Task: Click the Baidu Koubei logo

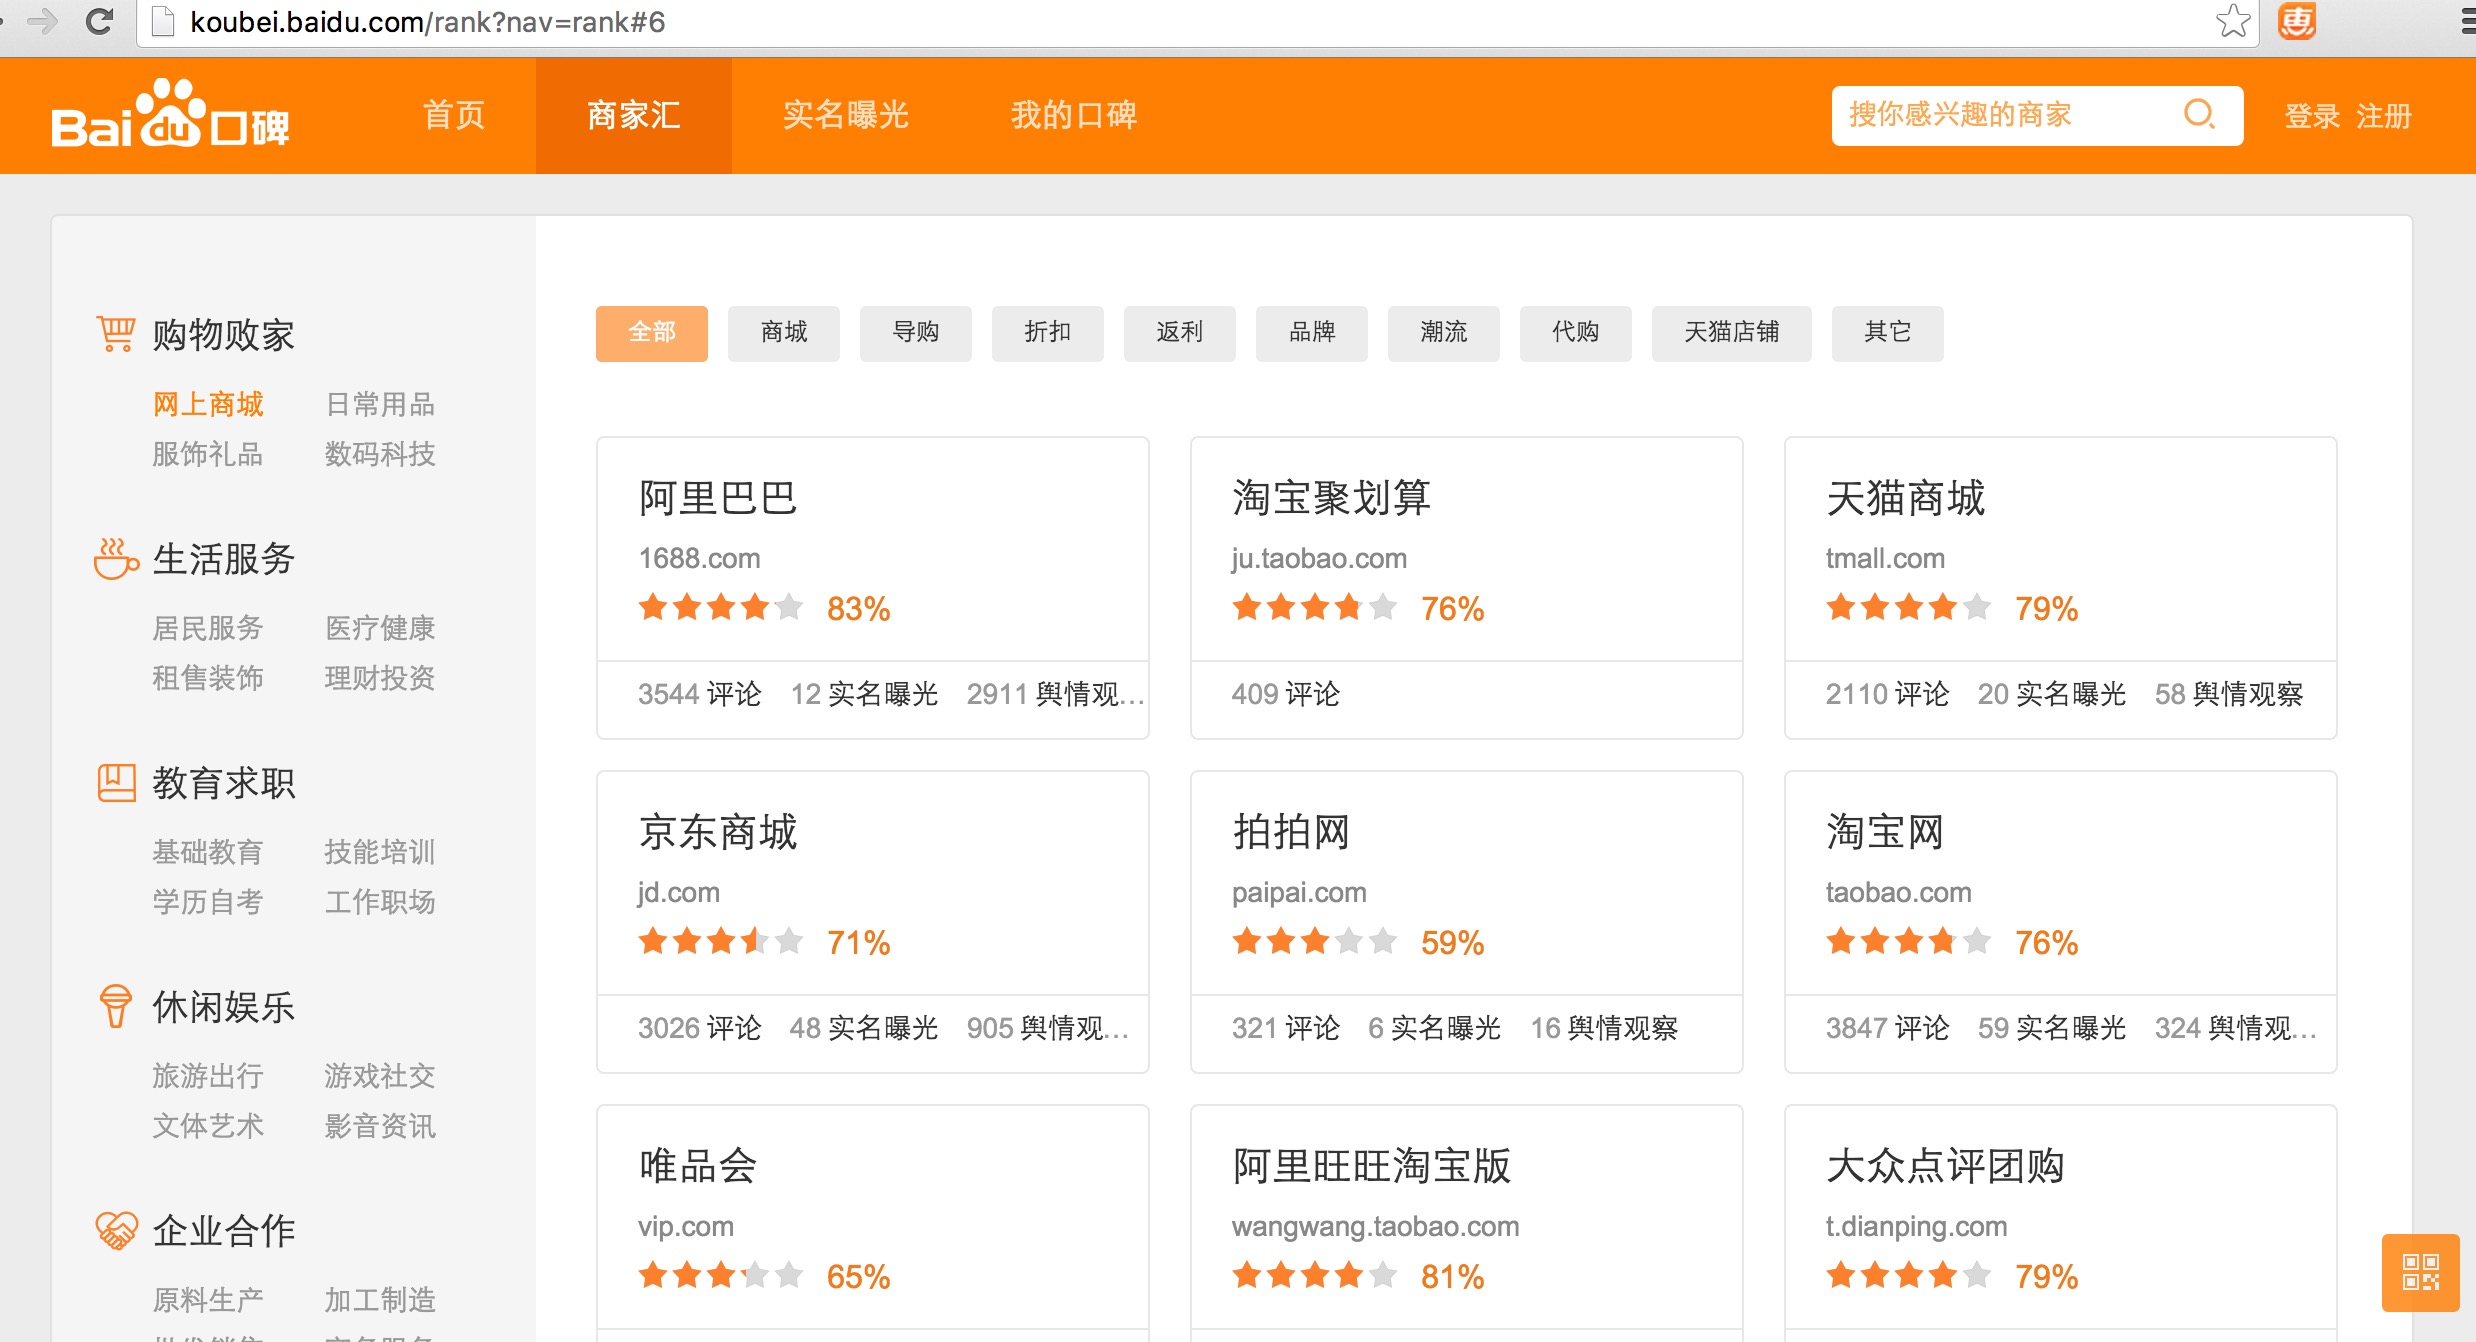Action: 170,114
